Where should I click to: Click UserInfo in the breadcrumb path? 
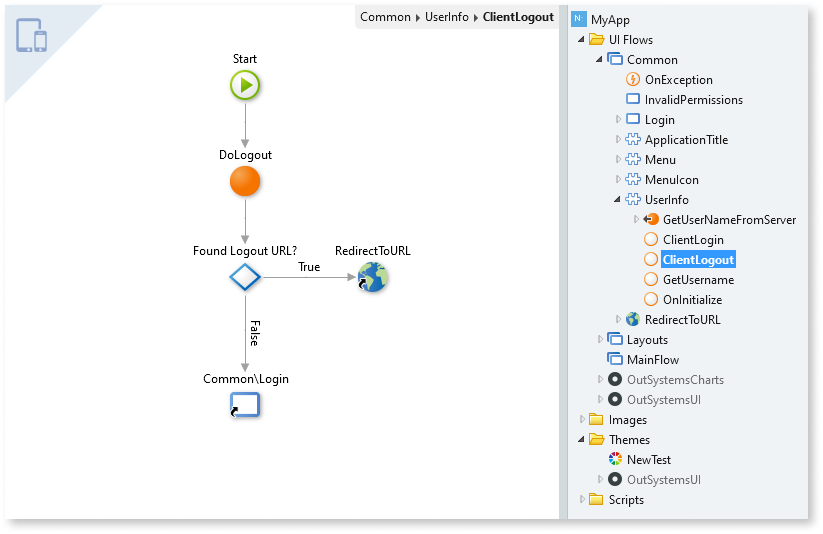tap(446, 17)
